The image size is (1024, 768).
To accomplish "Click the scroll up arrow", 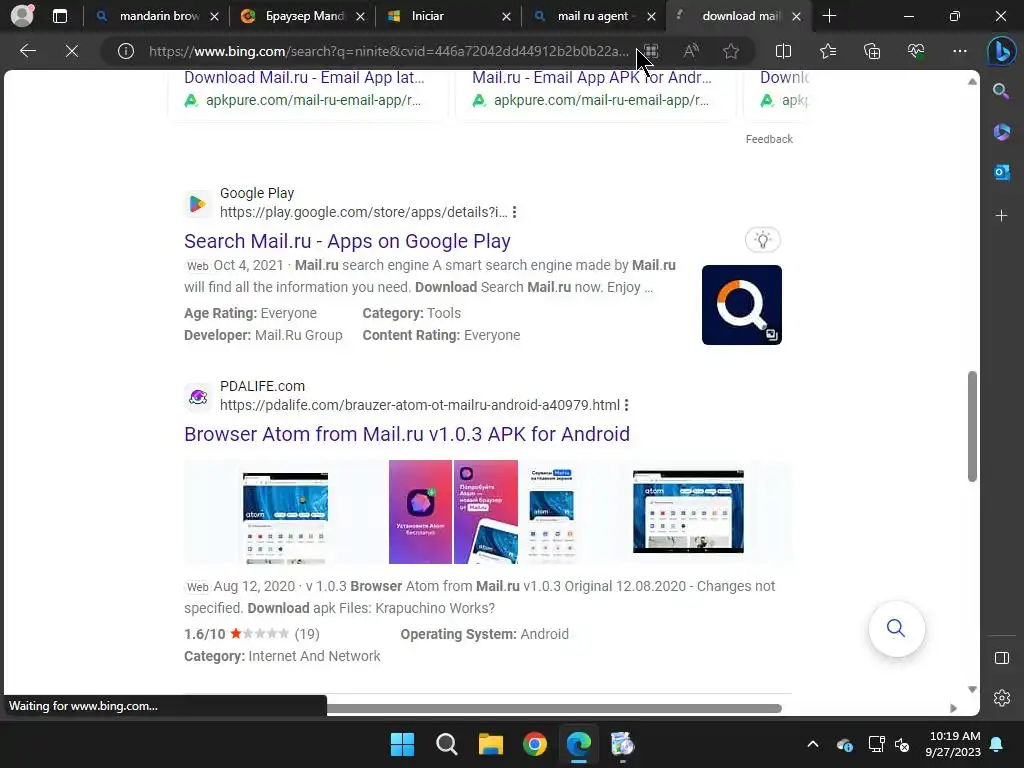I will pos(972,82).
